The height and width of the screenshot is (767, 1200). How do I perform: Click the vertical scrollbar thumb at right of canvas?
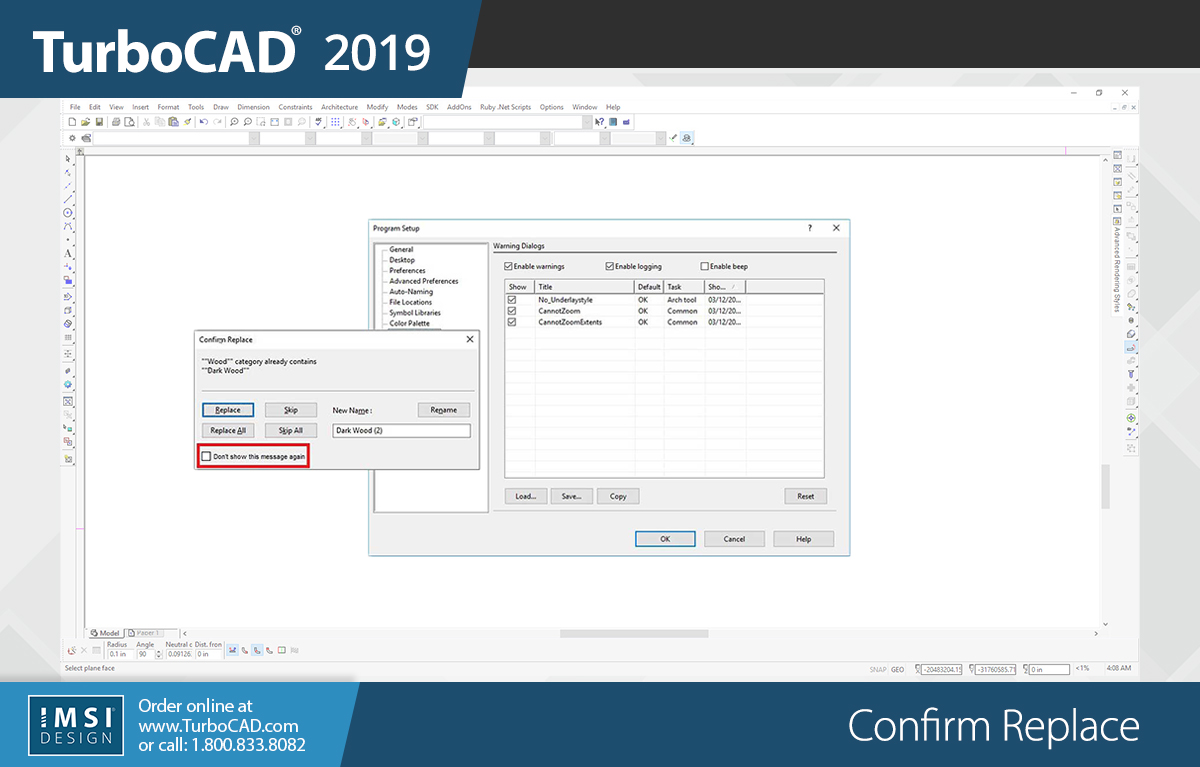click(1105, 487)
